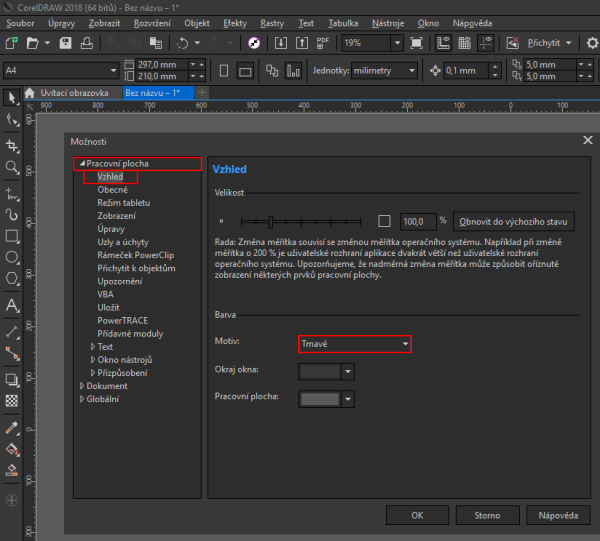Click the Print icon
Viewport: 600px width, 541px height.
pos(87,43)
